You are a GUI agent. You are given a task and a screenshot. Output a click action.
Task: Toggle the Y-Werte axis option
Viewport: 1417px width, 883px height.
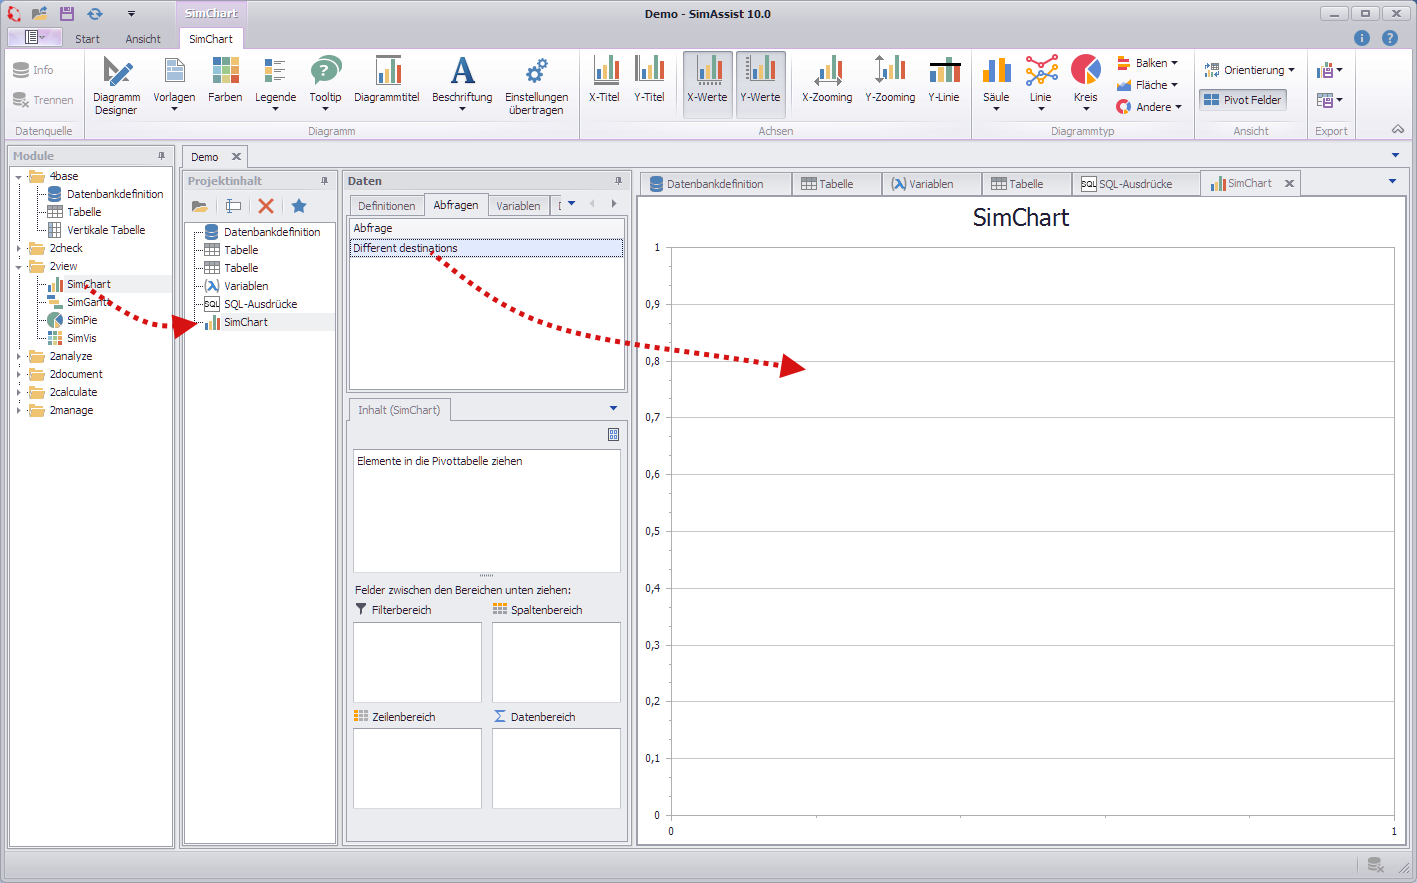point(761,80)
